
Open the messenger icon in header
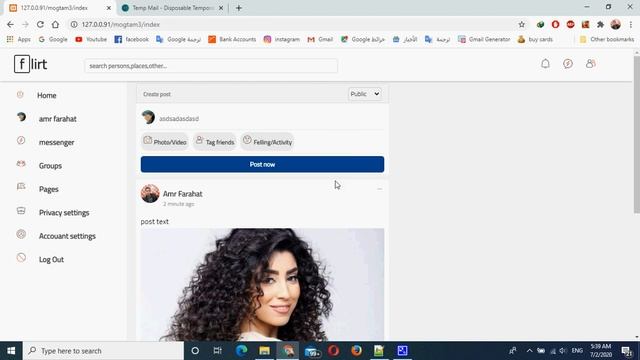tap(568, 64)
